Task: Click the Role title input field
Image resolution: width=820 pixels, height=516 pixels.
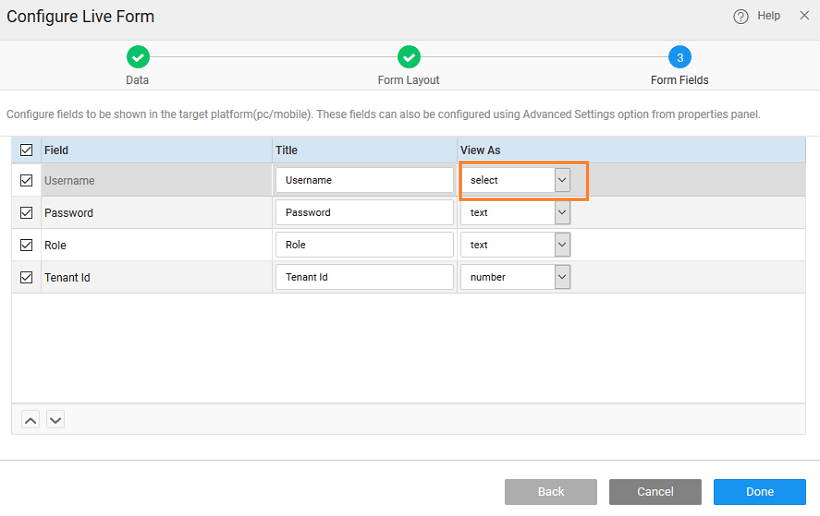Action: 364,245
